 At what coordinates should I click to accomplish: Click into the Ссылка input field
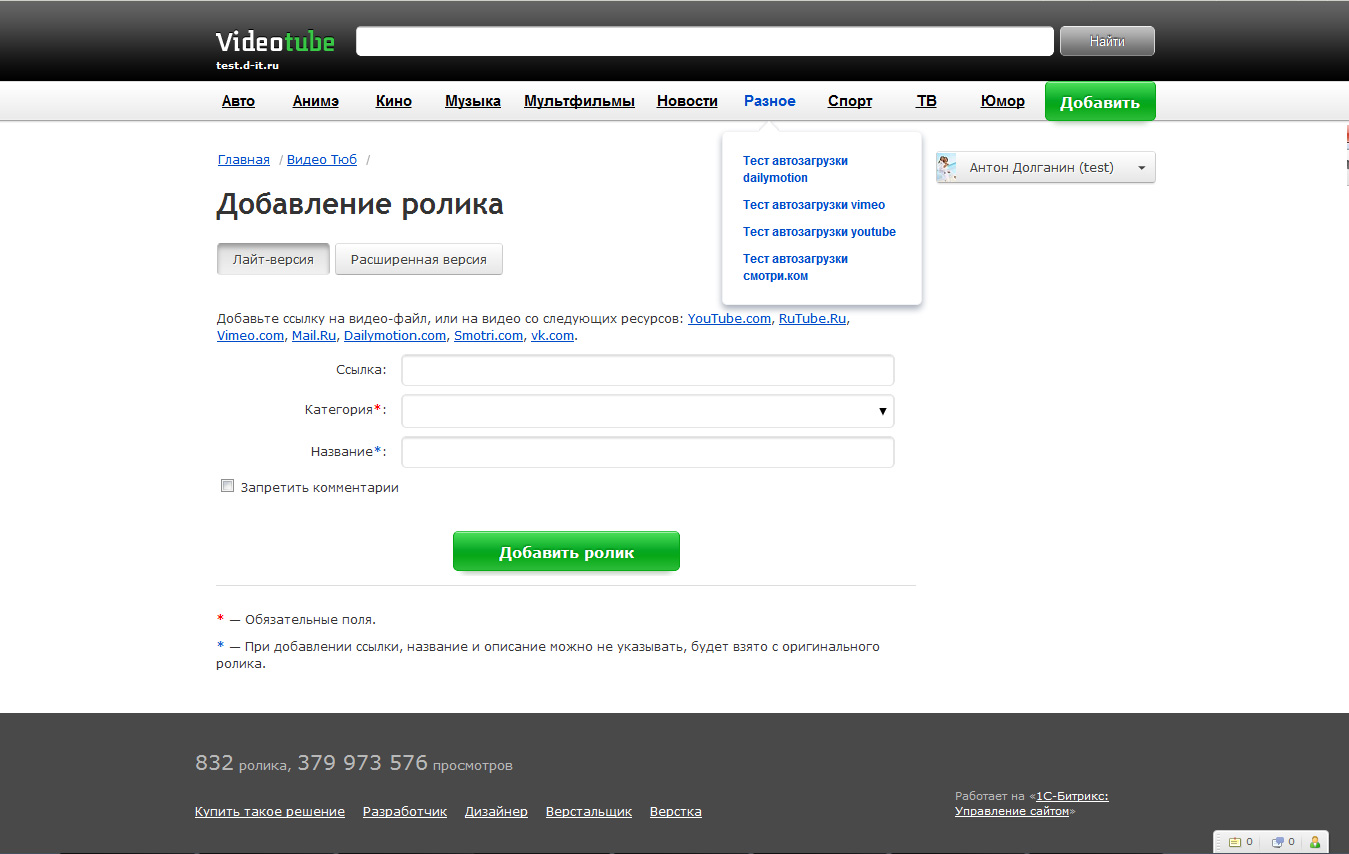click(x=647, y=370)
